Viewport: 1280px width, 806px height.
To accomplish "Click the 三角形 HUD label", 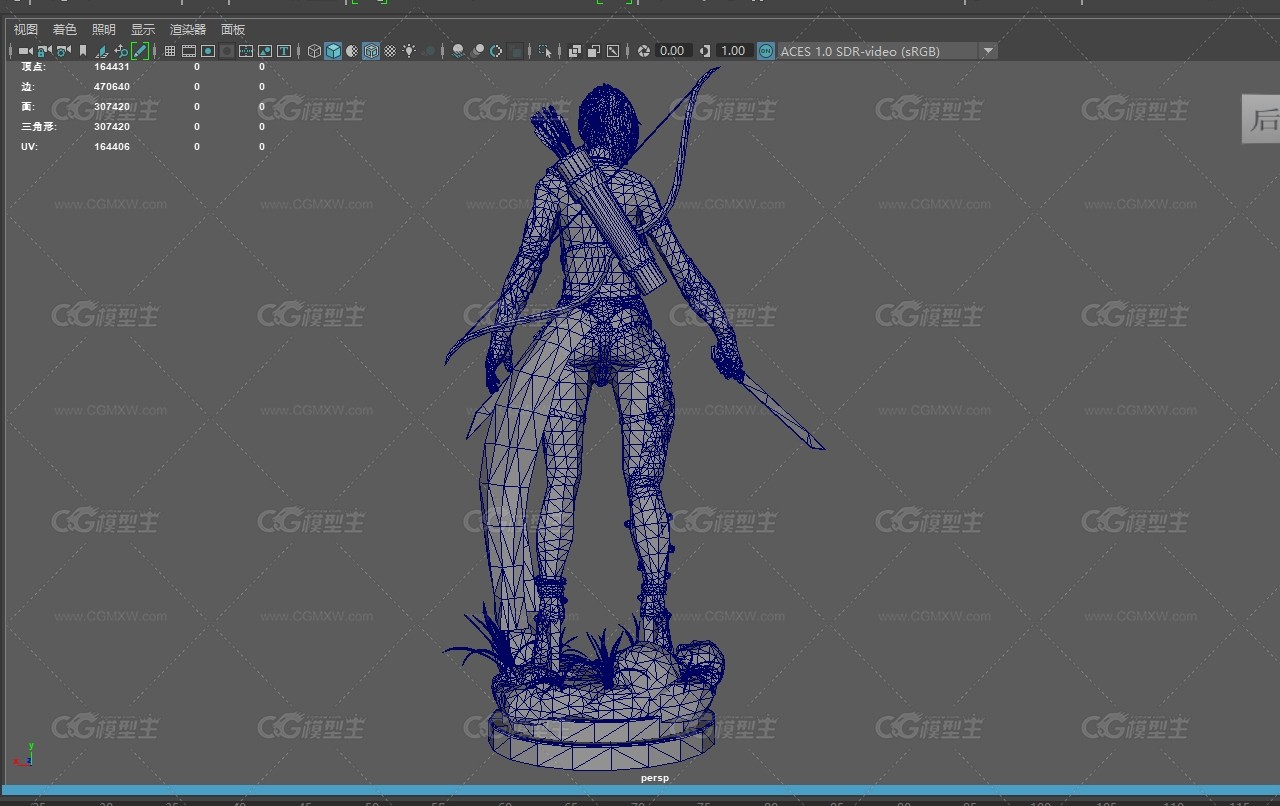I will (38, 127).
